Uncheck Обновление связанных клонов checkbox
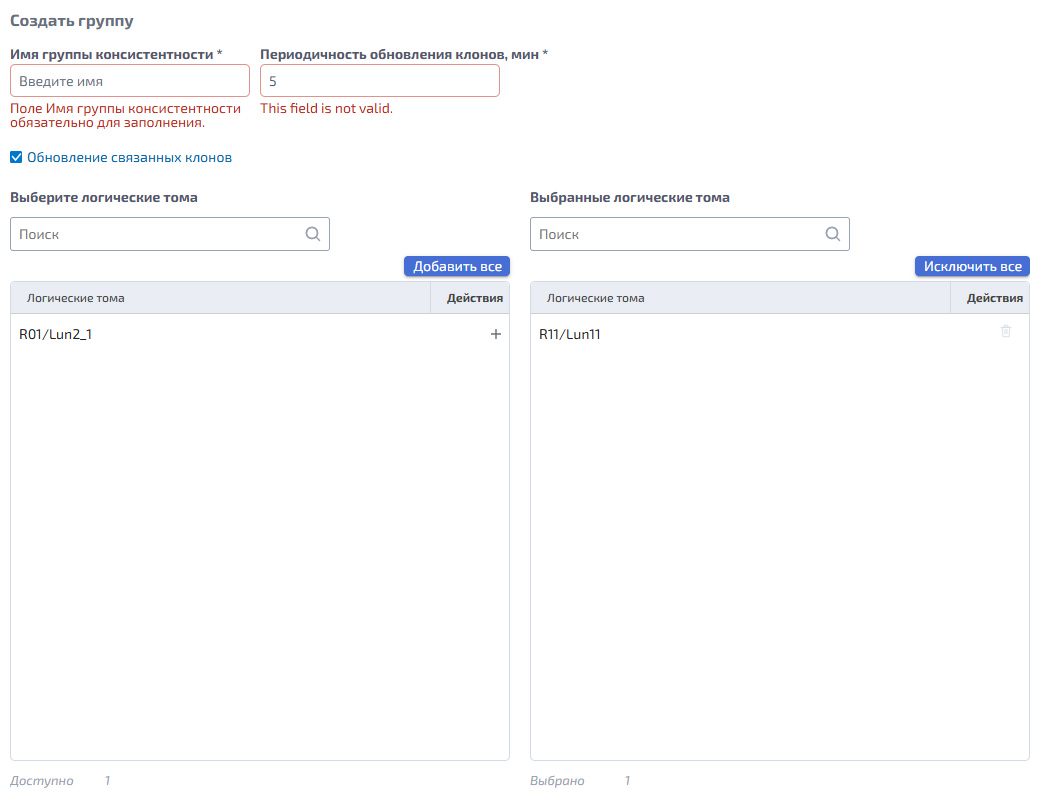This screenshot has height=798, width=1040. point(17,157)
